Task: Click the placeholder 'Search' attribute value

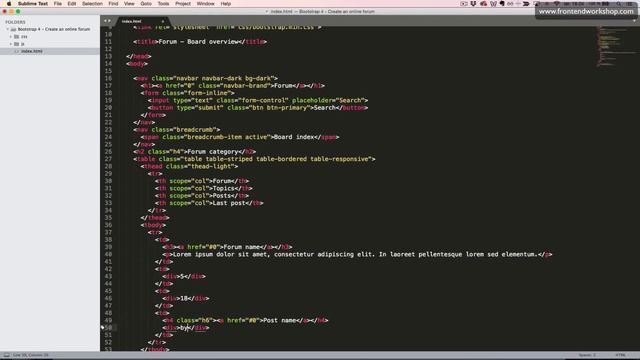Action: [x=350, y=100]
